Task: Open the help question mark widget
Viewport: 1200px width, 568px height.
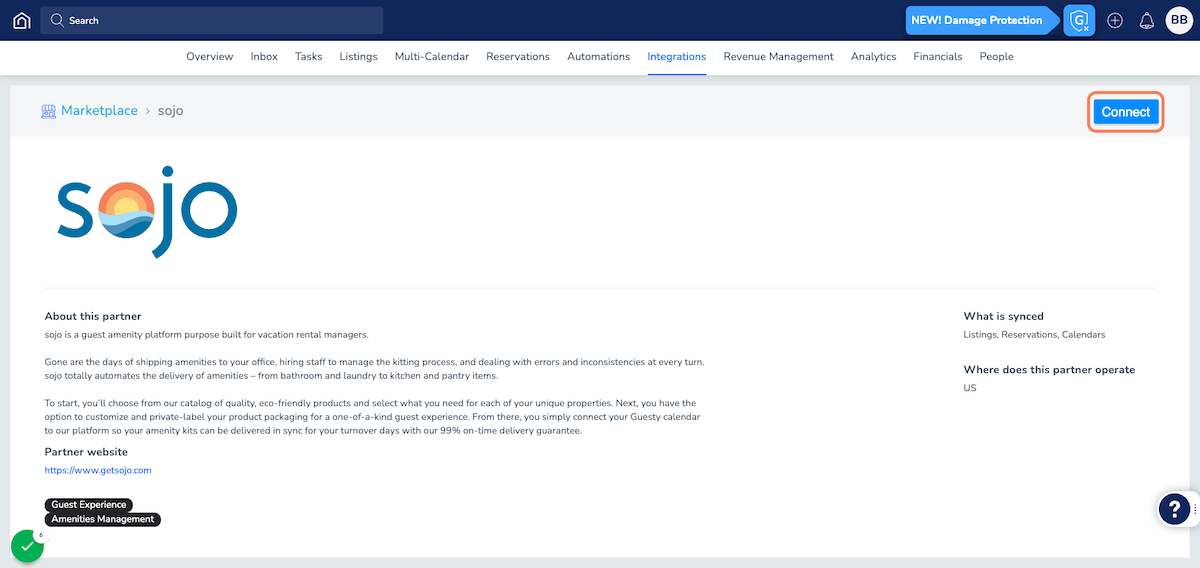Action: [1173, 509]
